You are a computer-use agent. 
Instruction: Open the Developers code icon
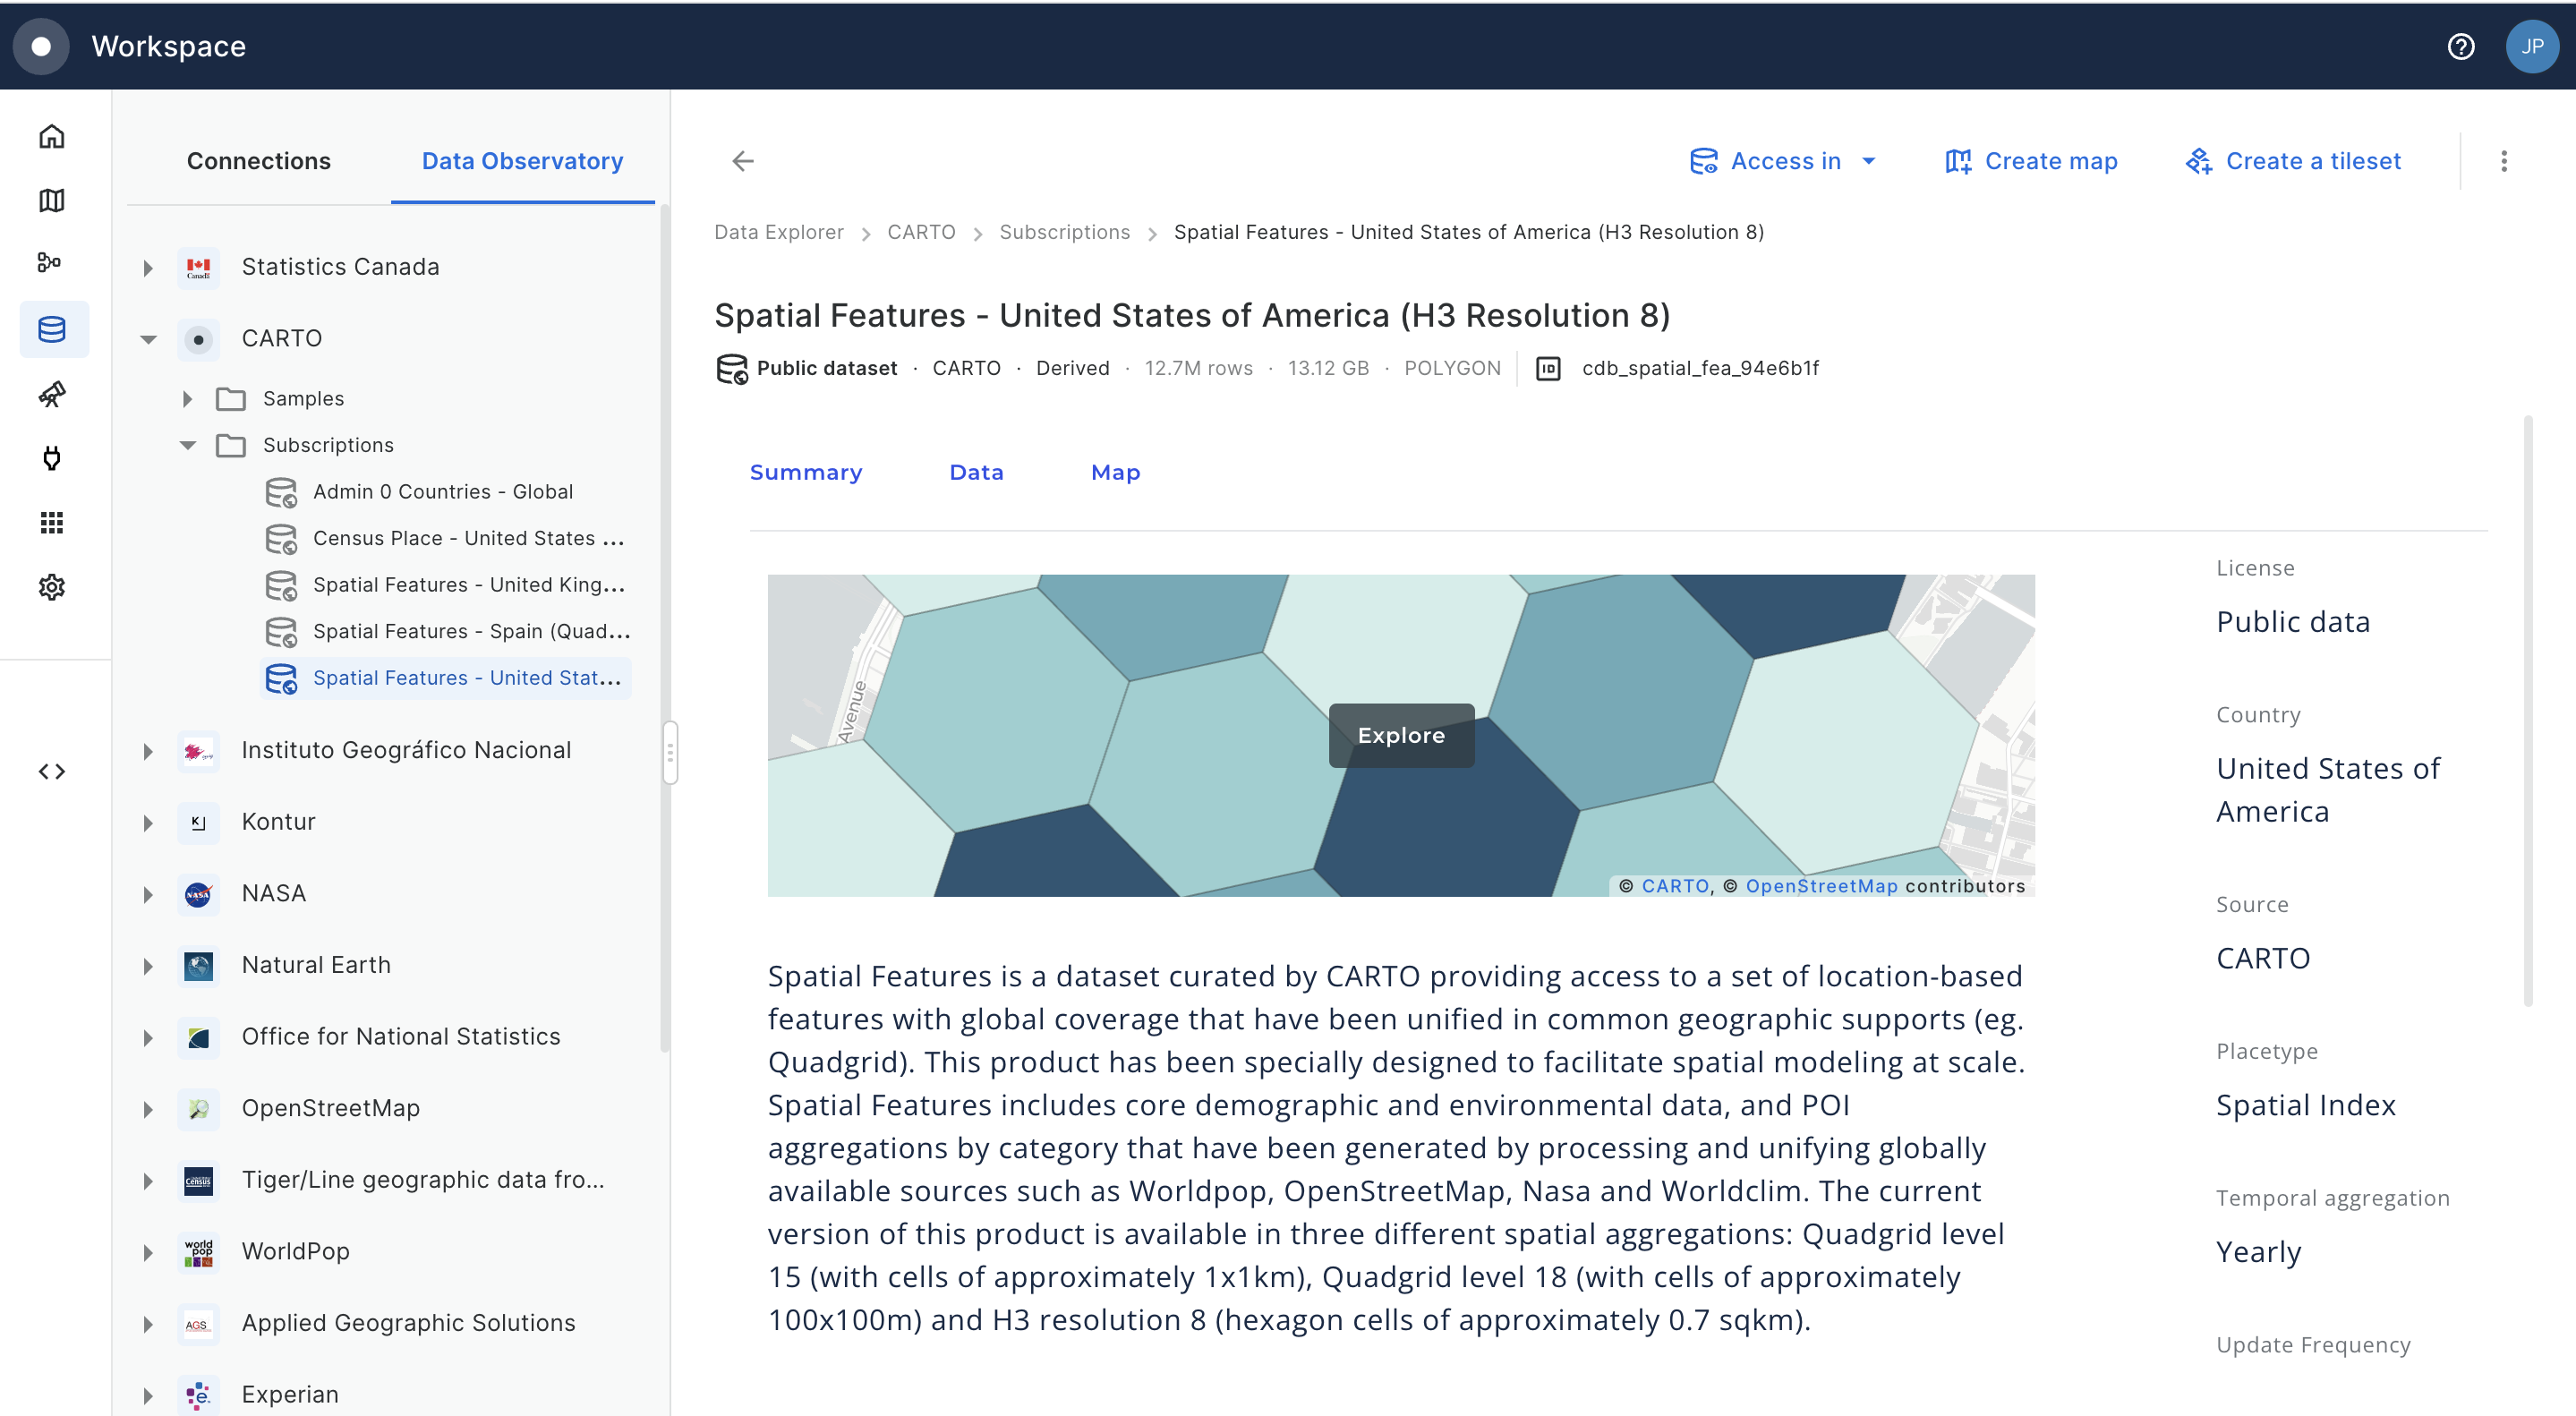click(52, 771)
